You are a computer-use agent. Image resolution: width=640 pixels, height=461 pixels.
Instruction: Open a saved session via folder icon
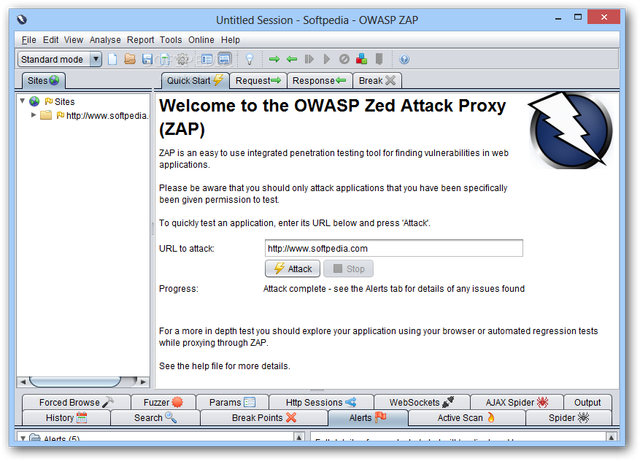tap(130, 60)
